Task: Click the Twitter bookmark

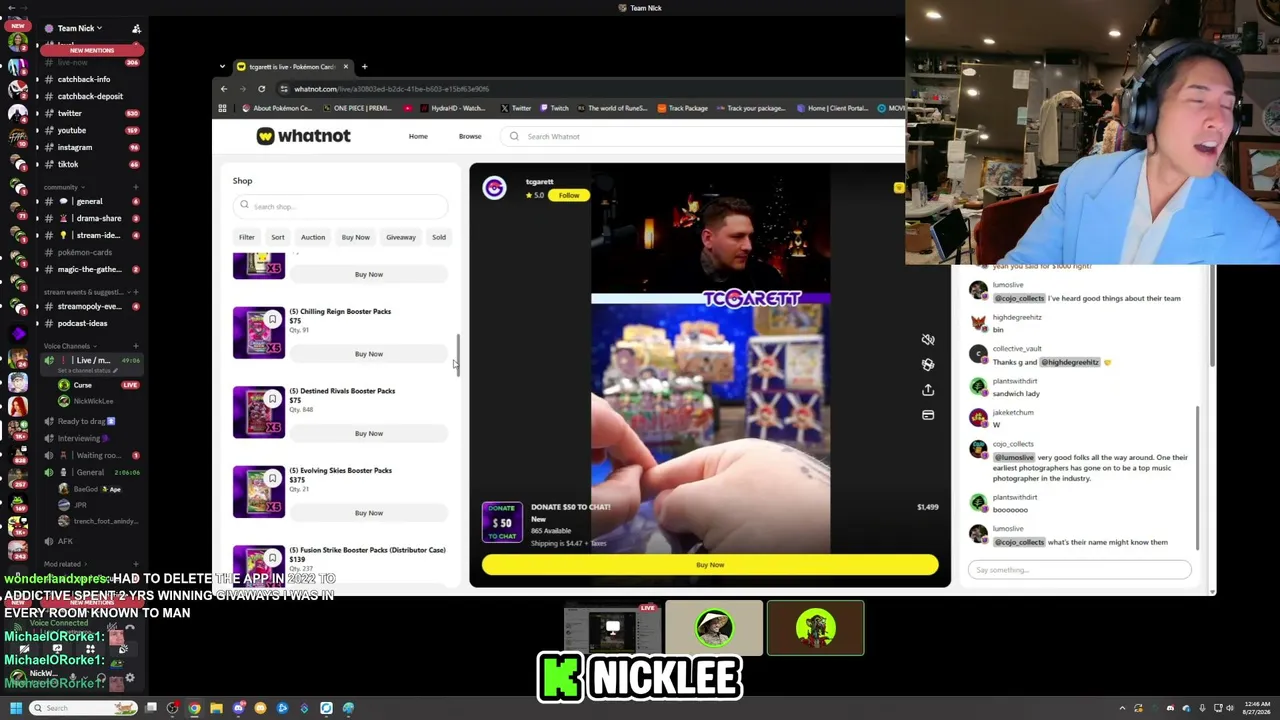Action: pos(515,108)
